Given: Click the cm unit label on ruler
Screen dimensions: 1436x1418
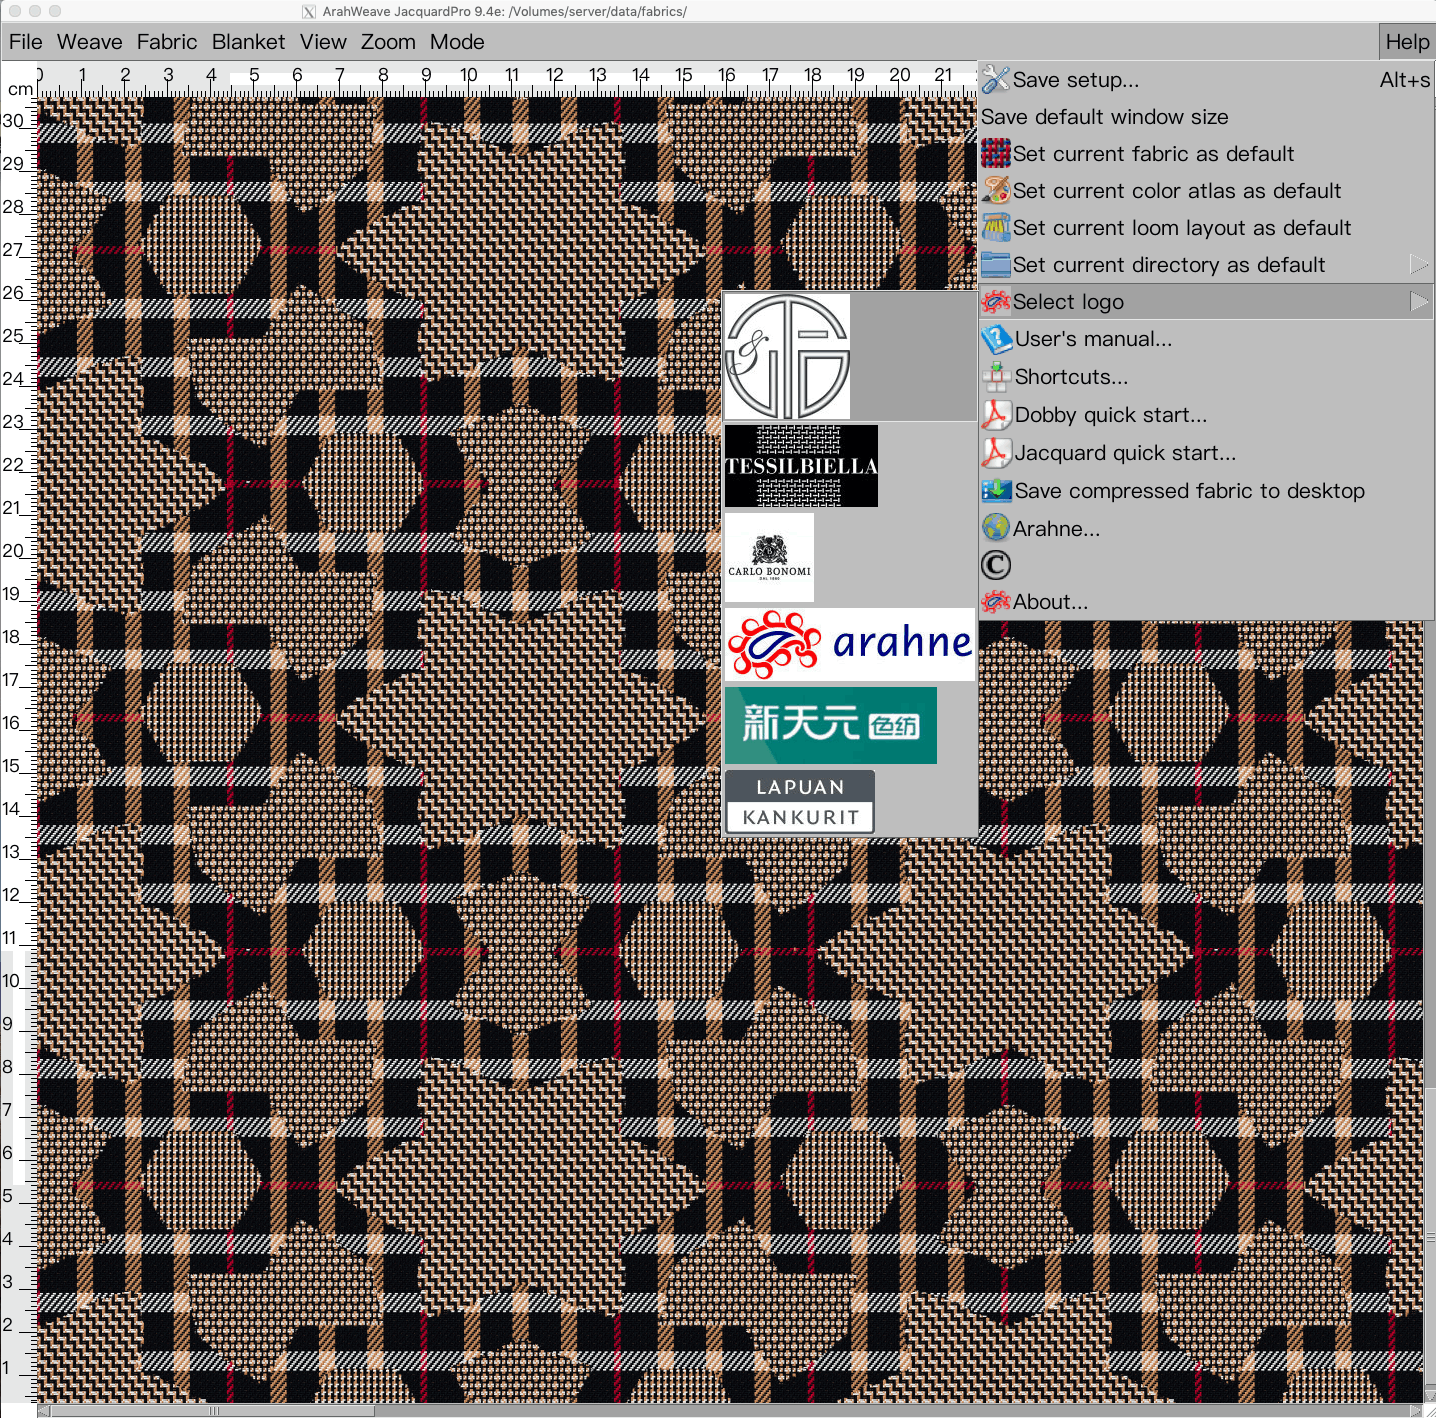Looking at the screenshot, I should tap(20, 89).
